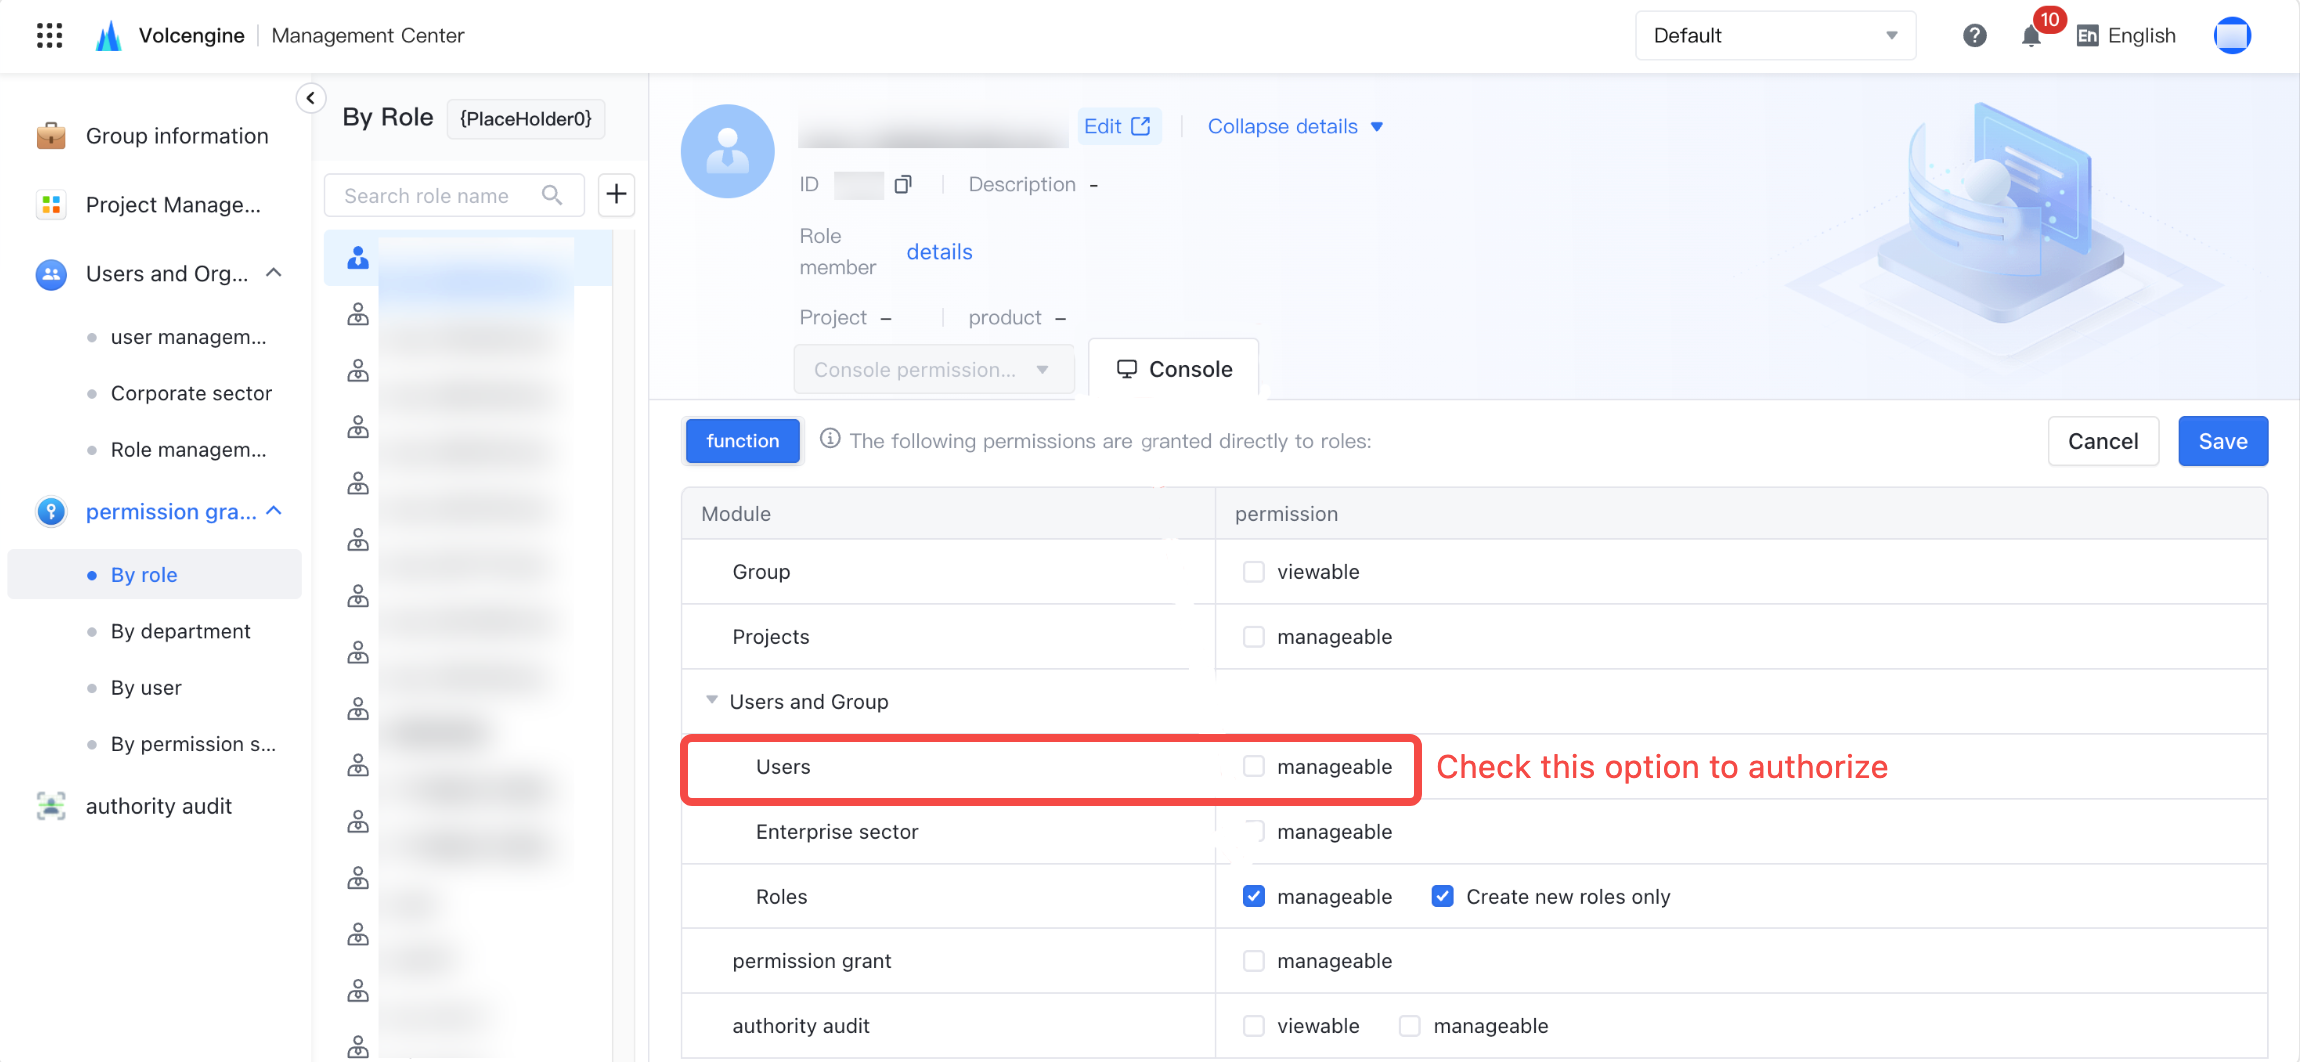Uncheck manageable for Roles row
2300x1062 pixels.
point(1254,896)
